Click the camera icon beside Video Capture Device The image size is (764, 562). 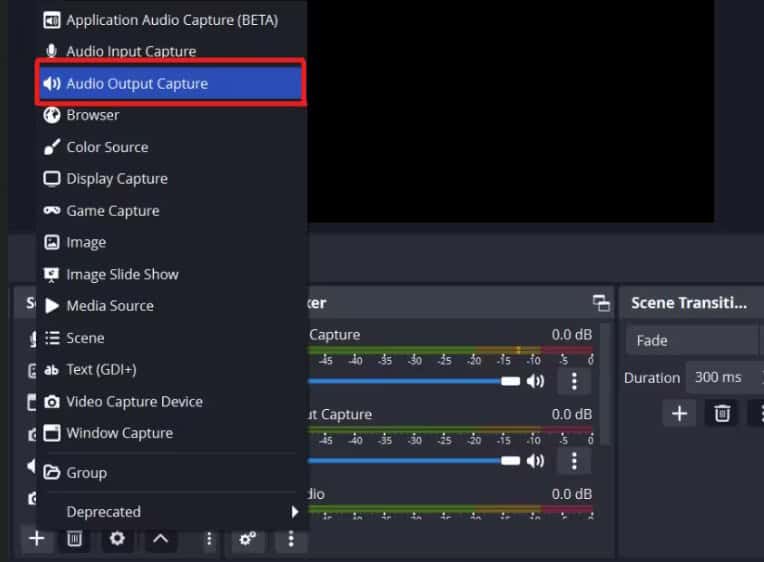point(52,402)
